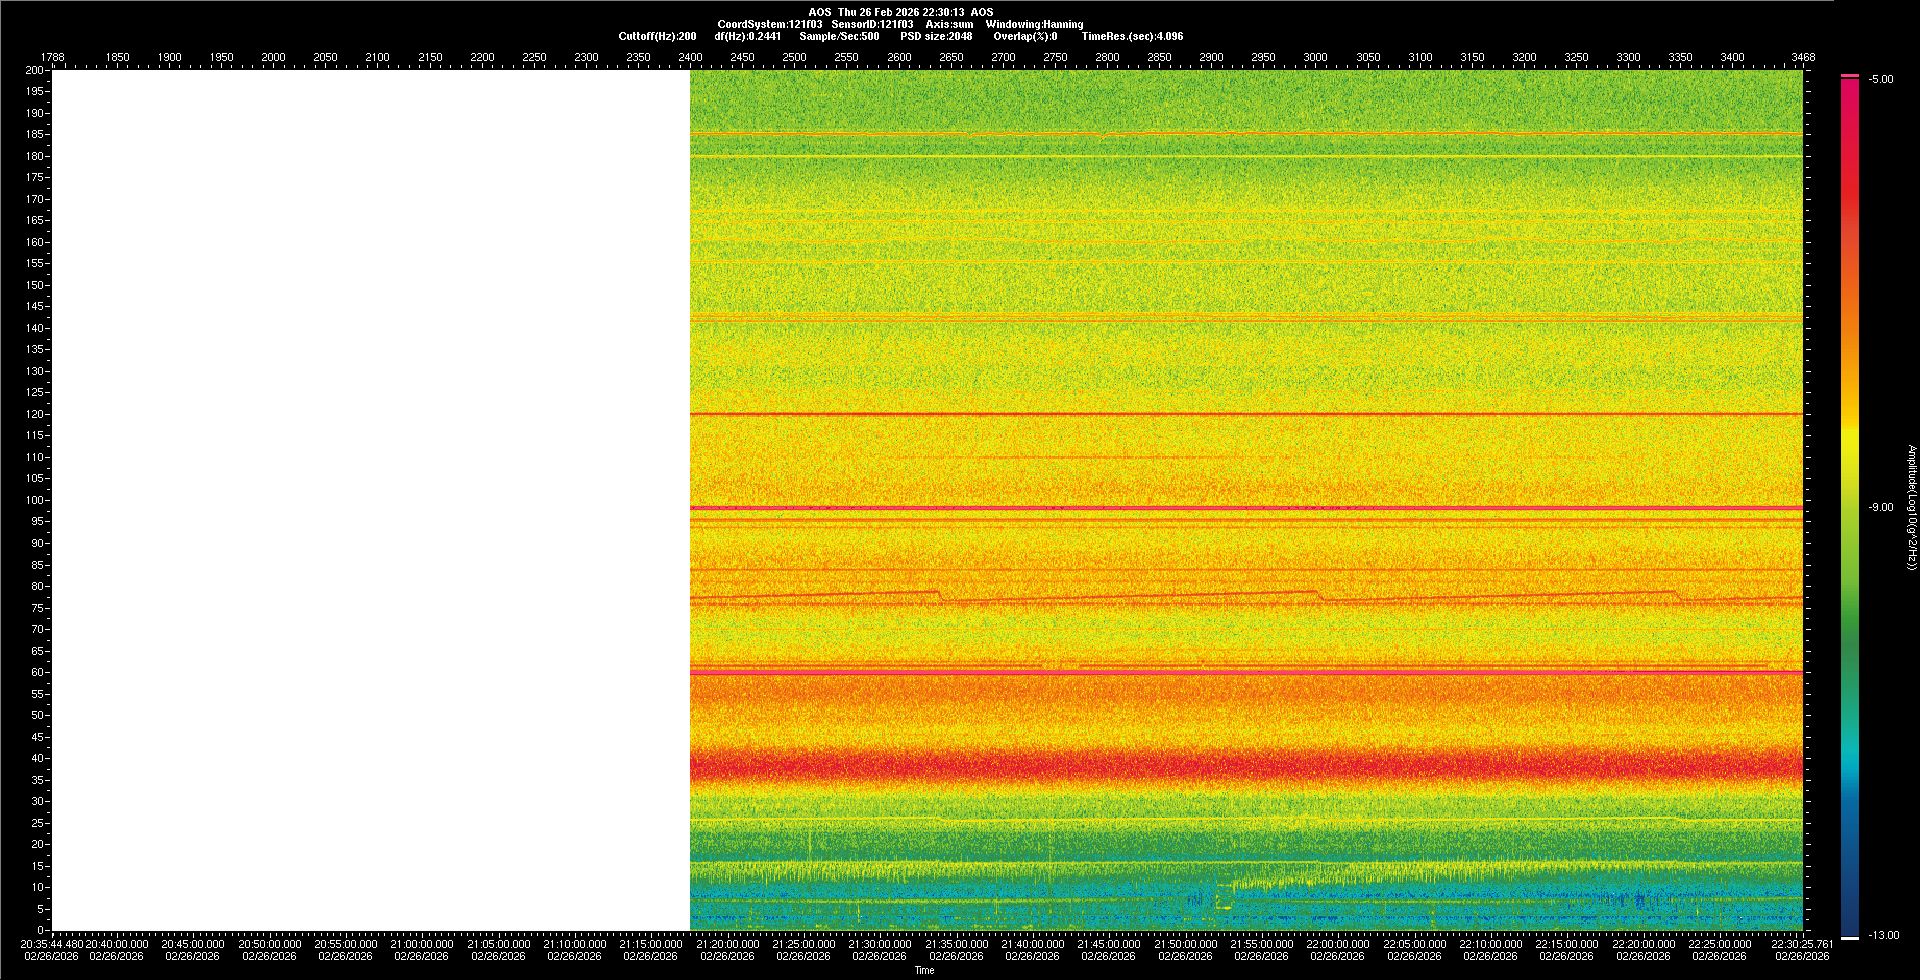Click the -13.00 minimum on the color scale
Screen dimensions: 1920x980
click(x=1882, y=935)
